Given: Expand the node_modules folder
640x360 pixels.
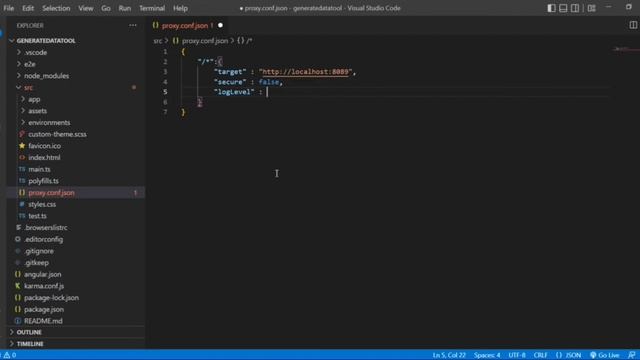Looking at the screenshot, I should coord(46,76).
